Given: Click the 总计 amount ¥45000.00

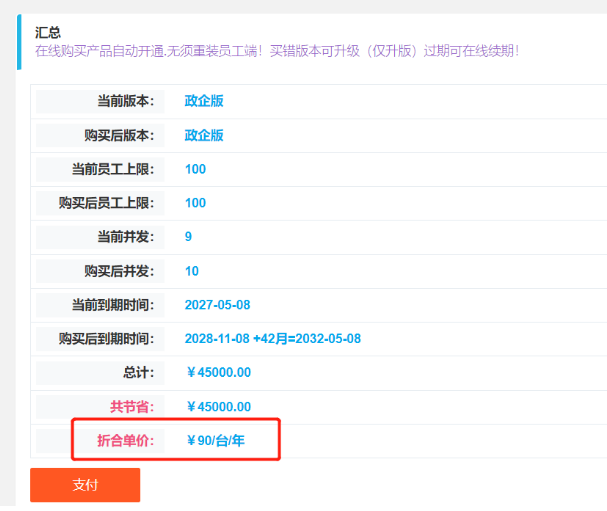Looking at the screenshot, I should coord(218,373).
